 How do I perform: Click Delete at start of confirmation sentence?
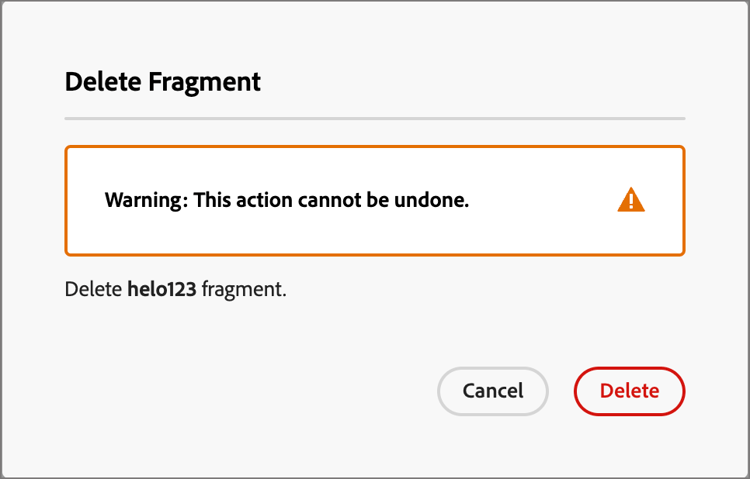[93, 291]
